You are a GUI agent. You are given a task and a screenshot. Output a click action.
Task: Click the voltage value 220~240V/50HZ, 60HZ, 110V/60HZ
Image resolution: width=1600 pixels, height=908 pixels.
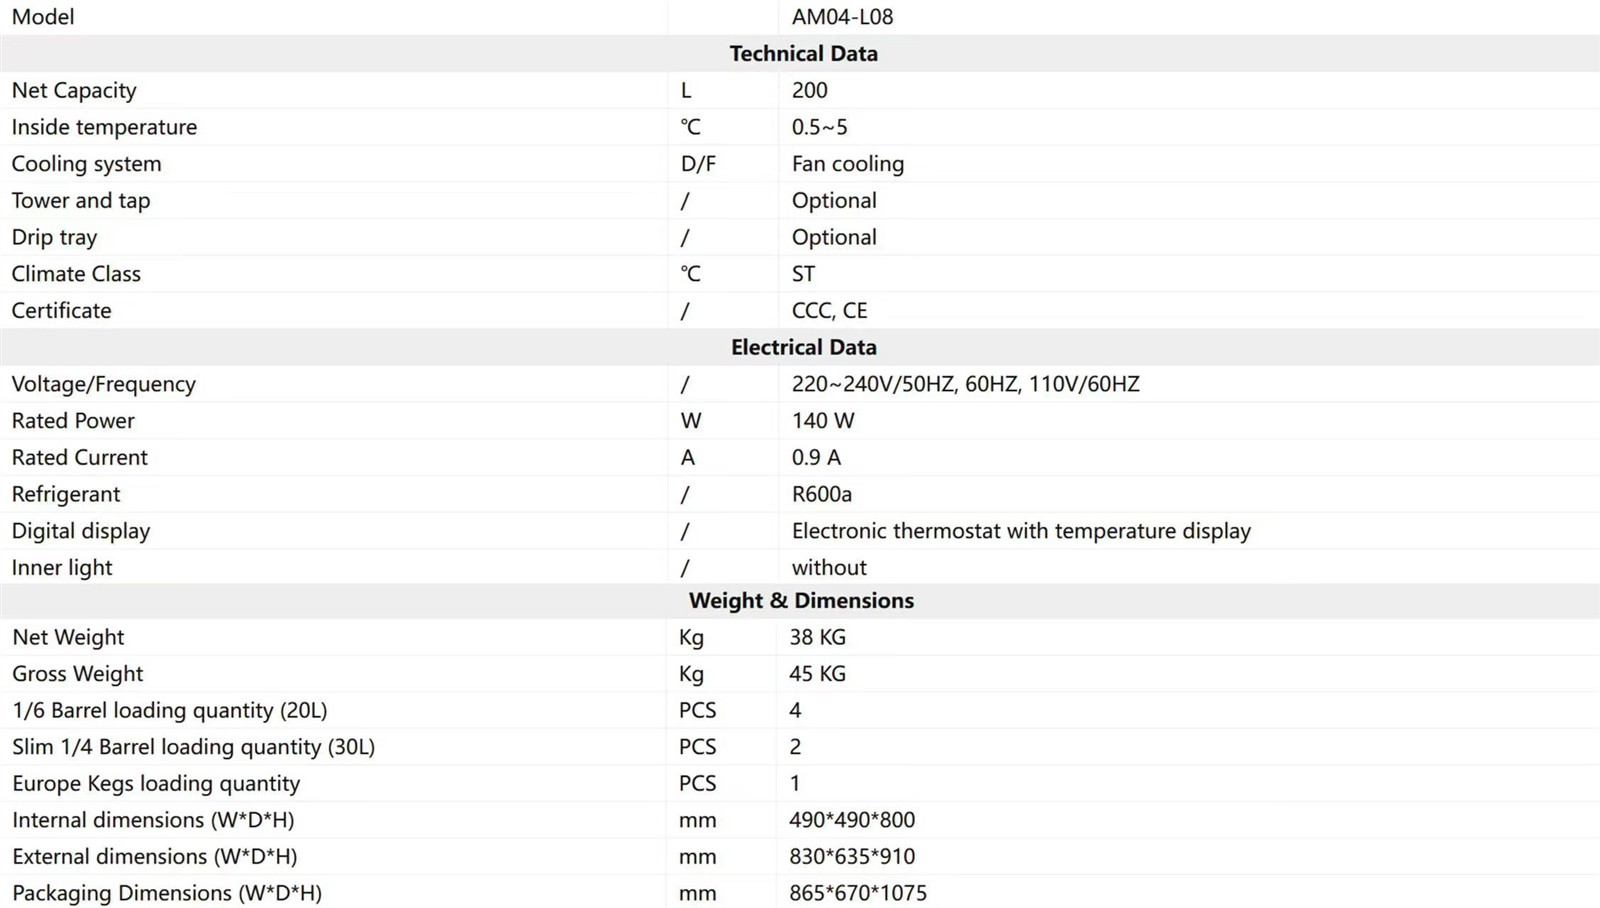(x=965, y=384)
